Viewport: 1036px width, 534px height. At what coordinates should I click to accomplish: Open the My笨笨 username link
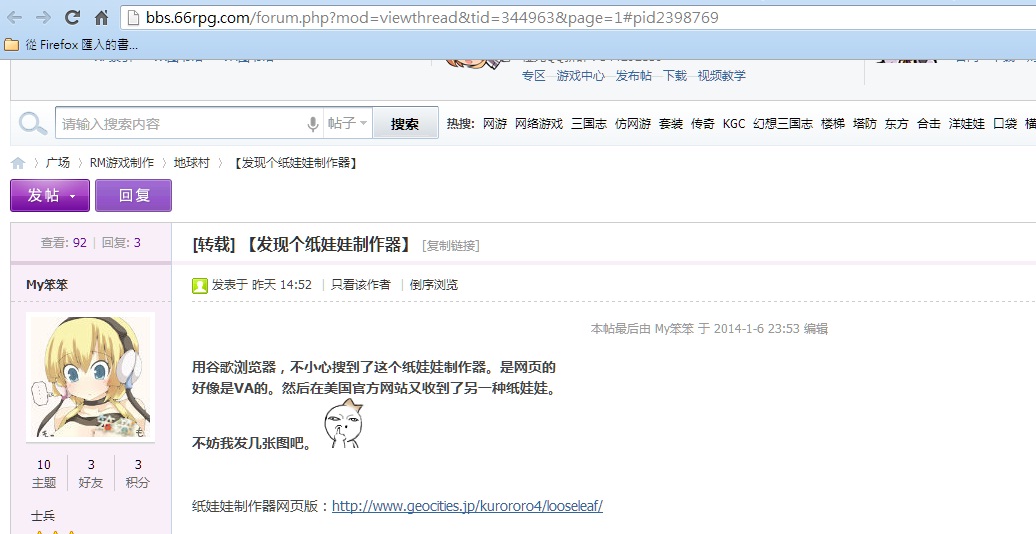click(47, 285)
